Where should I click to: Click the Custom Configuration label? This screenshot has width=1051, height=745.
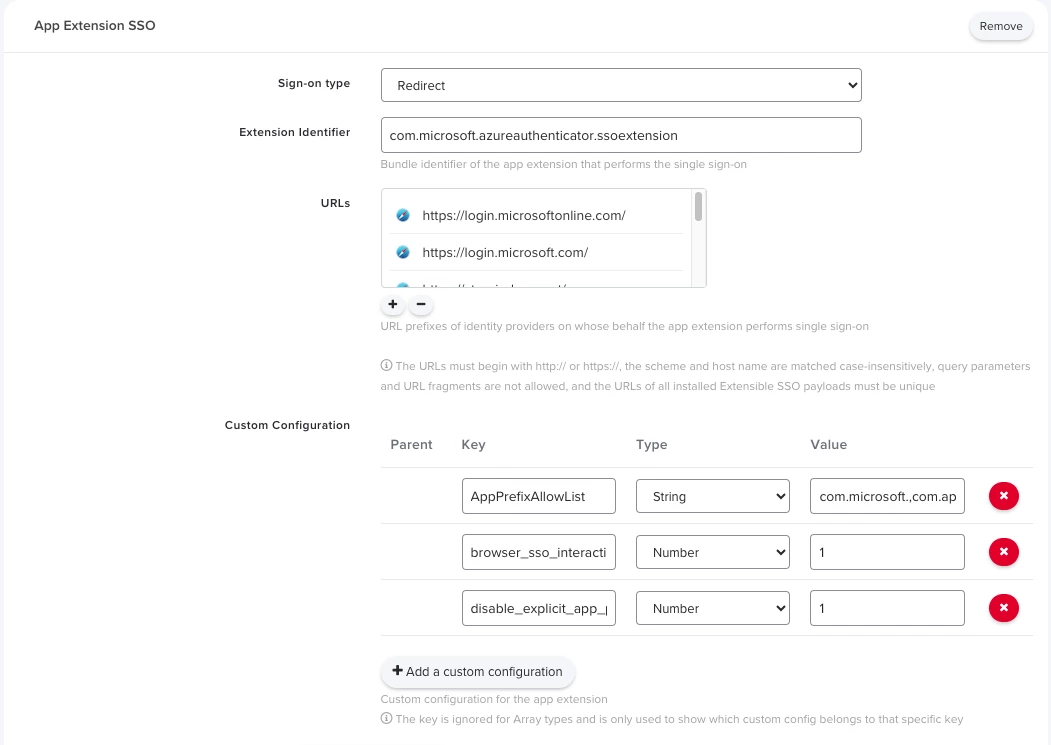[x=287, y=425]
